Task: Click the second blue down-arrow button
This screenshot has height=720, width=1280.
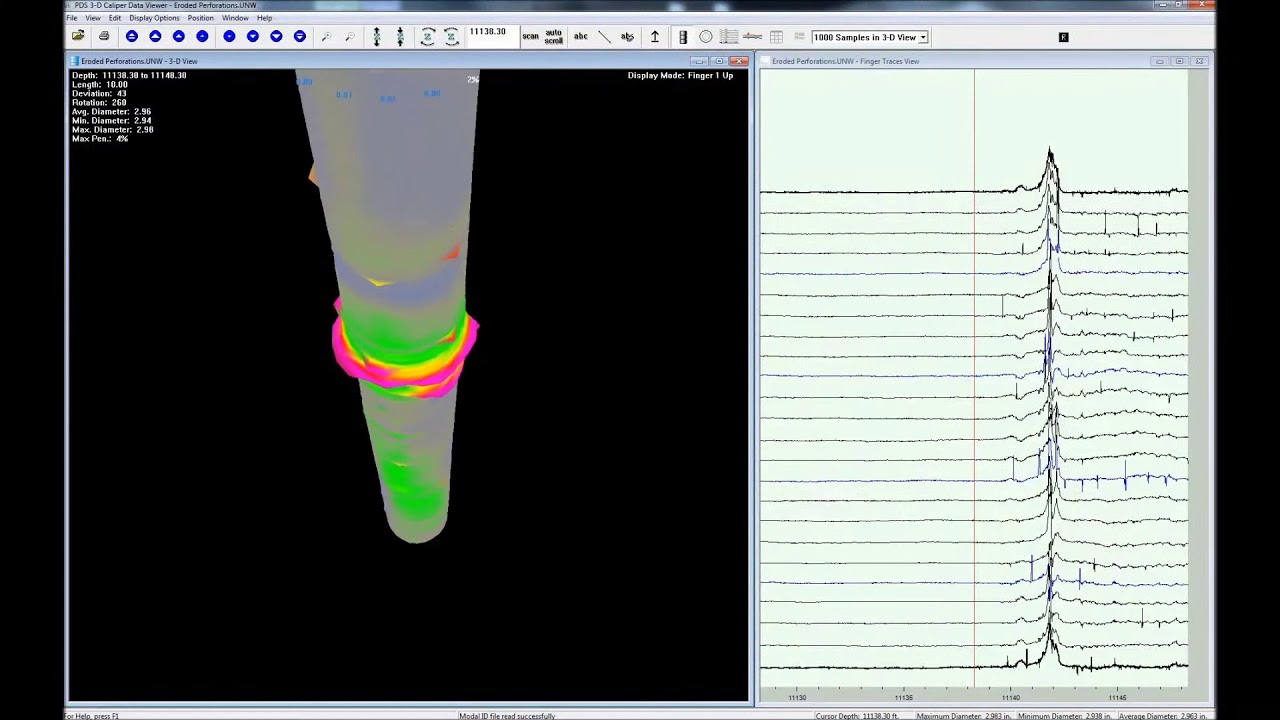Action: (x=253, y=36)
